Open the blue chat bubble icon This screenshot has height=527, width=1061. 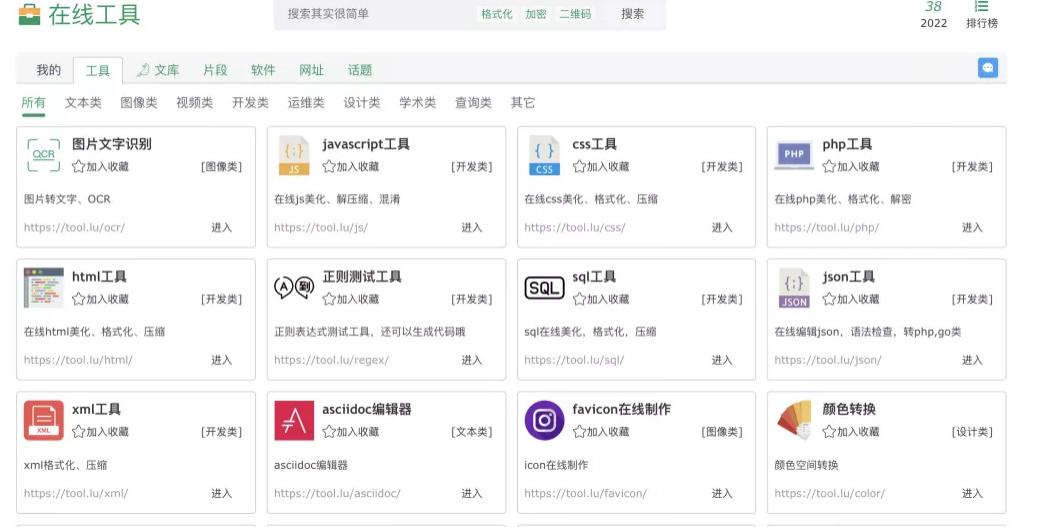(x=987, y=68)
